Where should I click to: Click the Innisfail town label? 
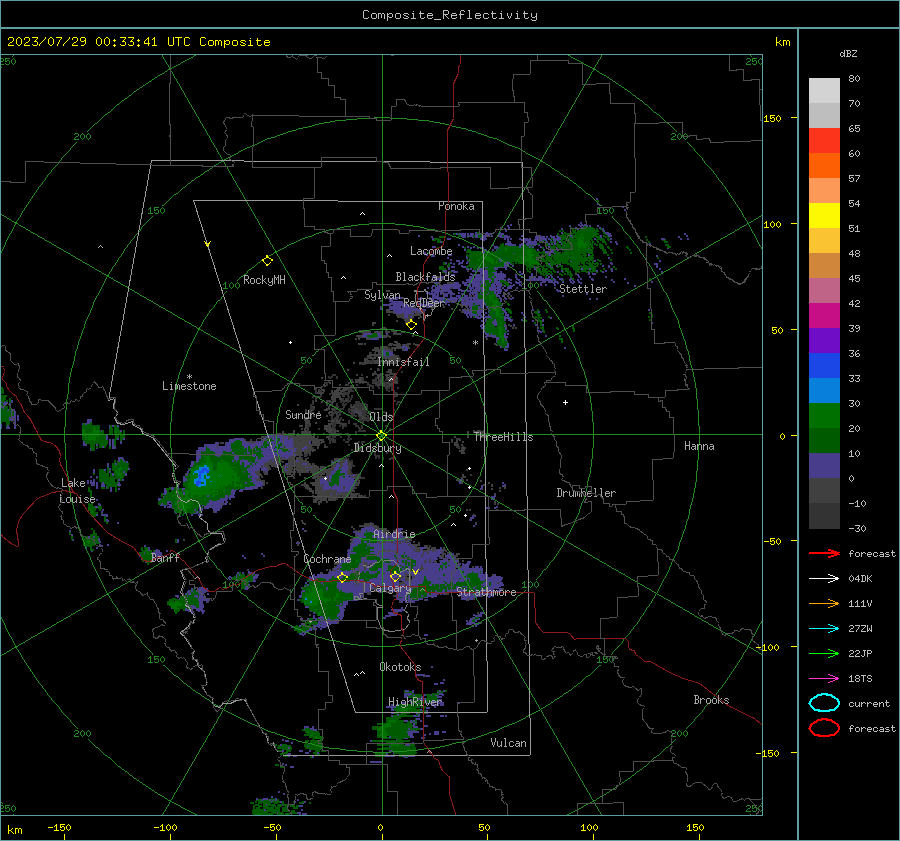coord(403,362)
